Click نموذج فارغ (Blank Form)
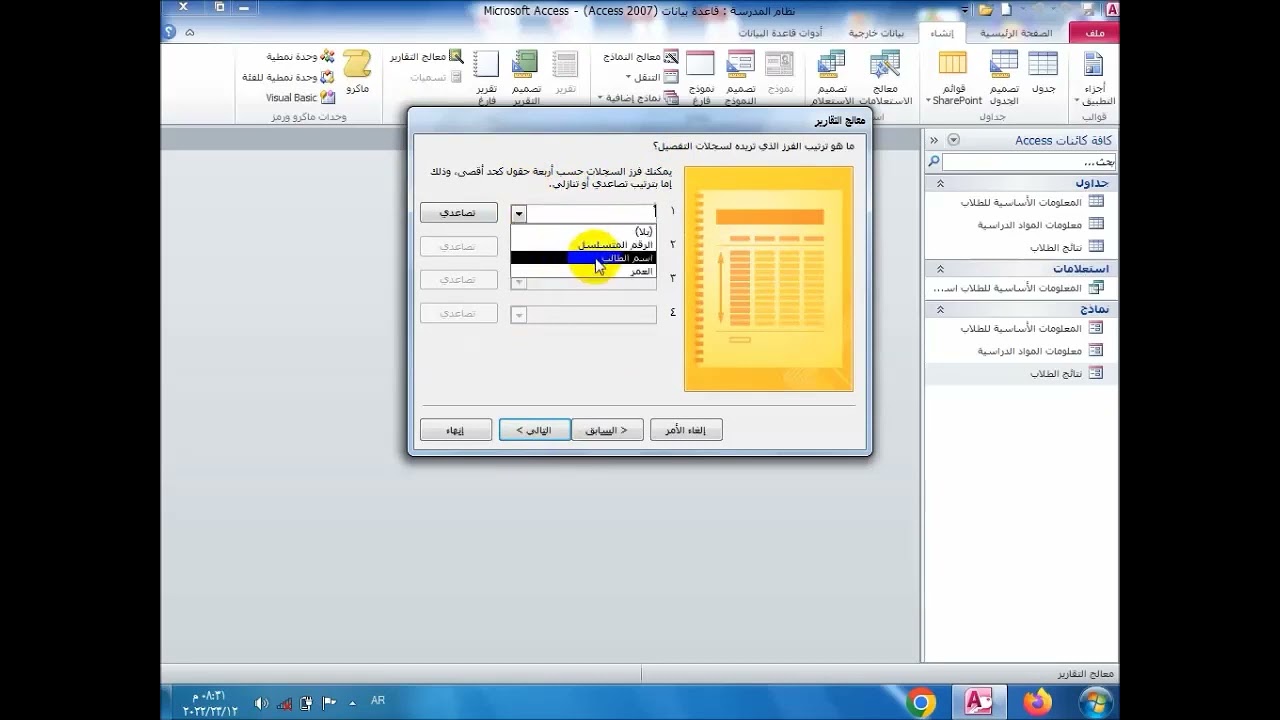Image resolution: width=1280 pixels, height=720 pixels. 701,78
